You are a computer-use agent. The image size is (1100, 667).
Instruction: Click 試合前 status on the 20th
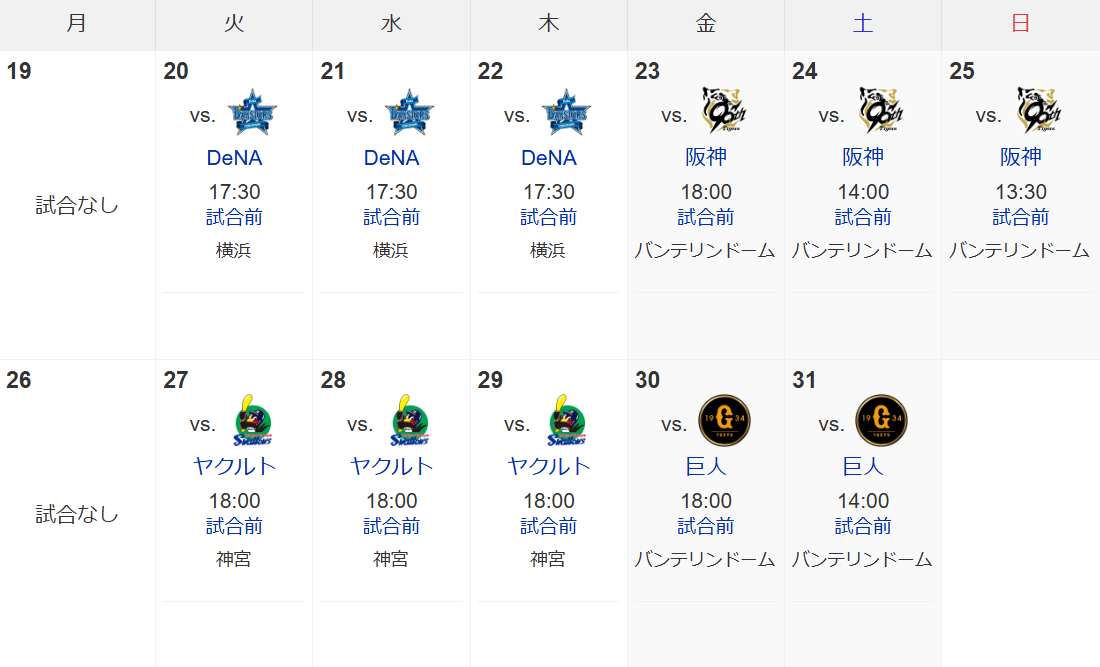(234, 217)
